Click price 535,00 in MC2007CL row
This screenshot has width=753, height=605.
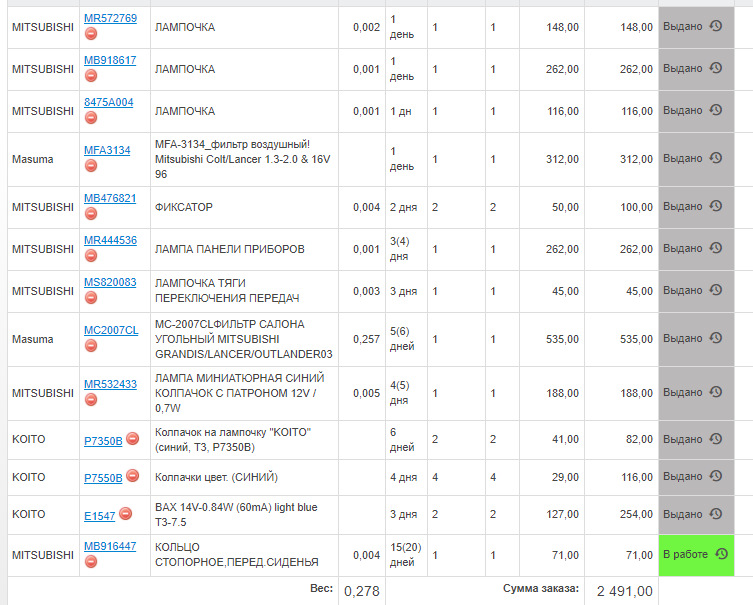pyautogui.click(x=562, y=339)
